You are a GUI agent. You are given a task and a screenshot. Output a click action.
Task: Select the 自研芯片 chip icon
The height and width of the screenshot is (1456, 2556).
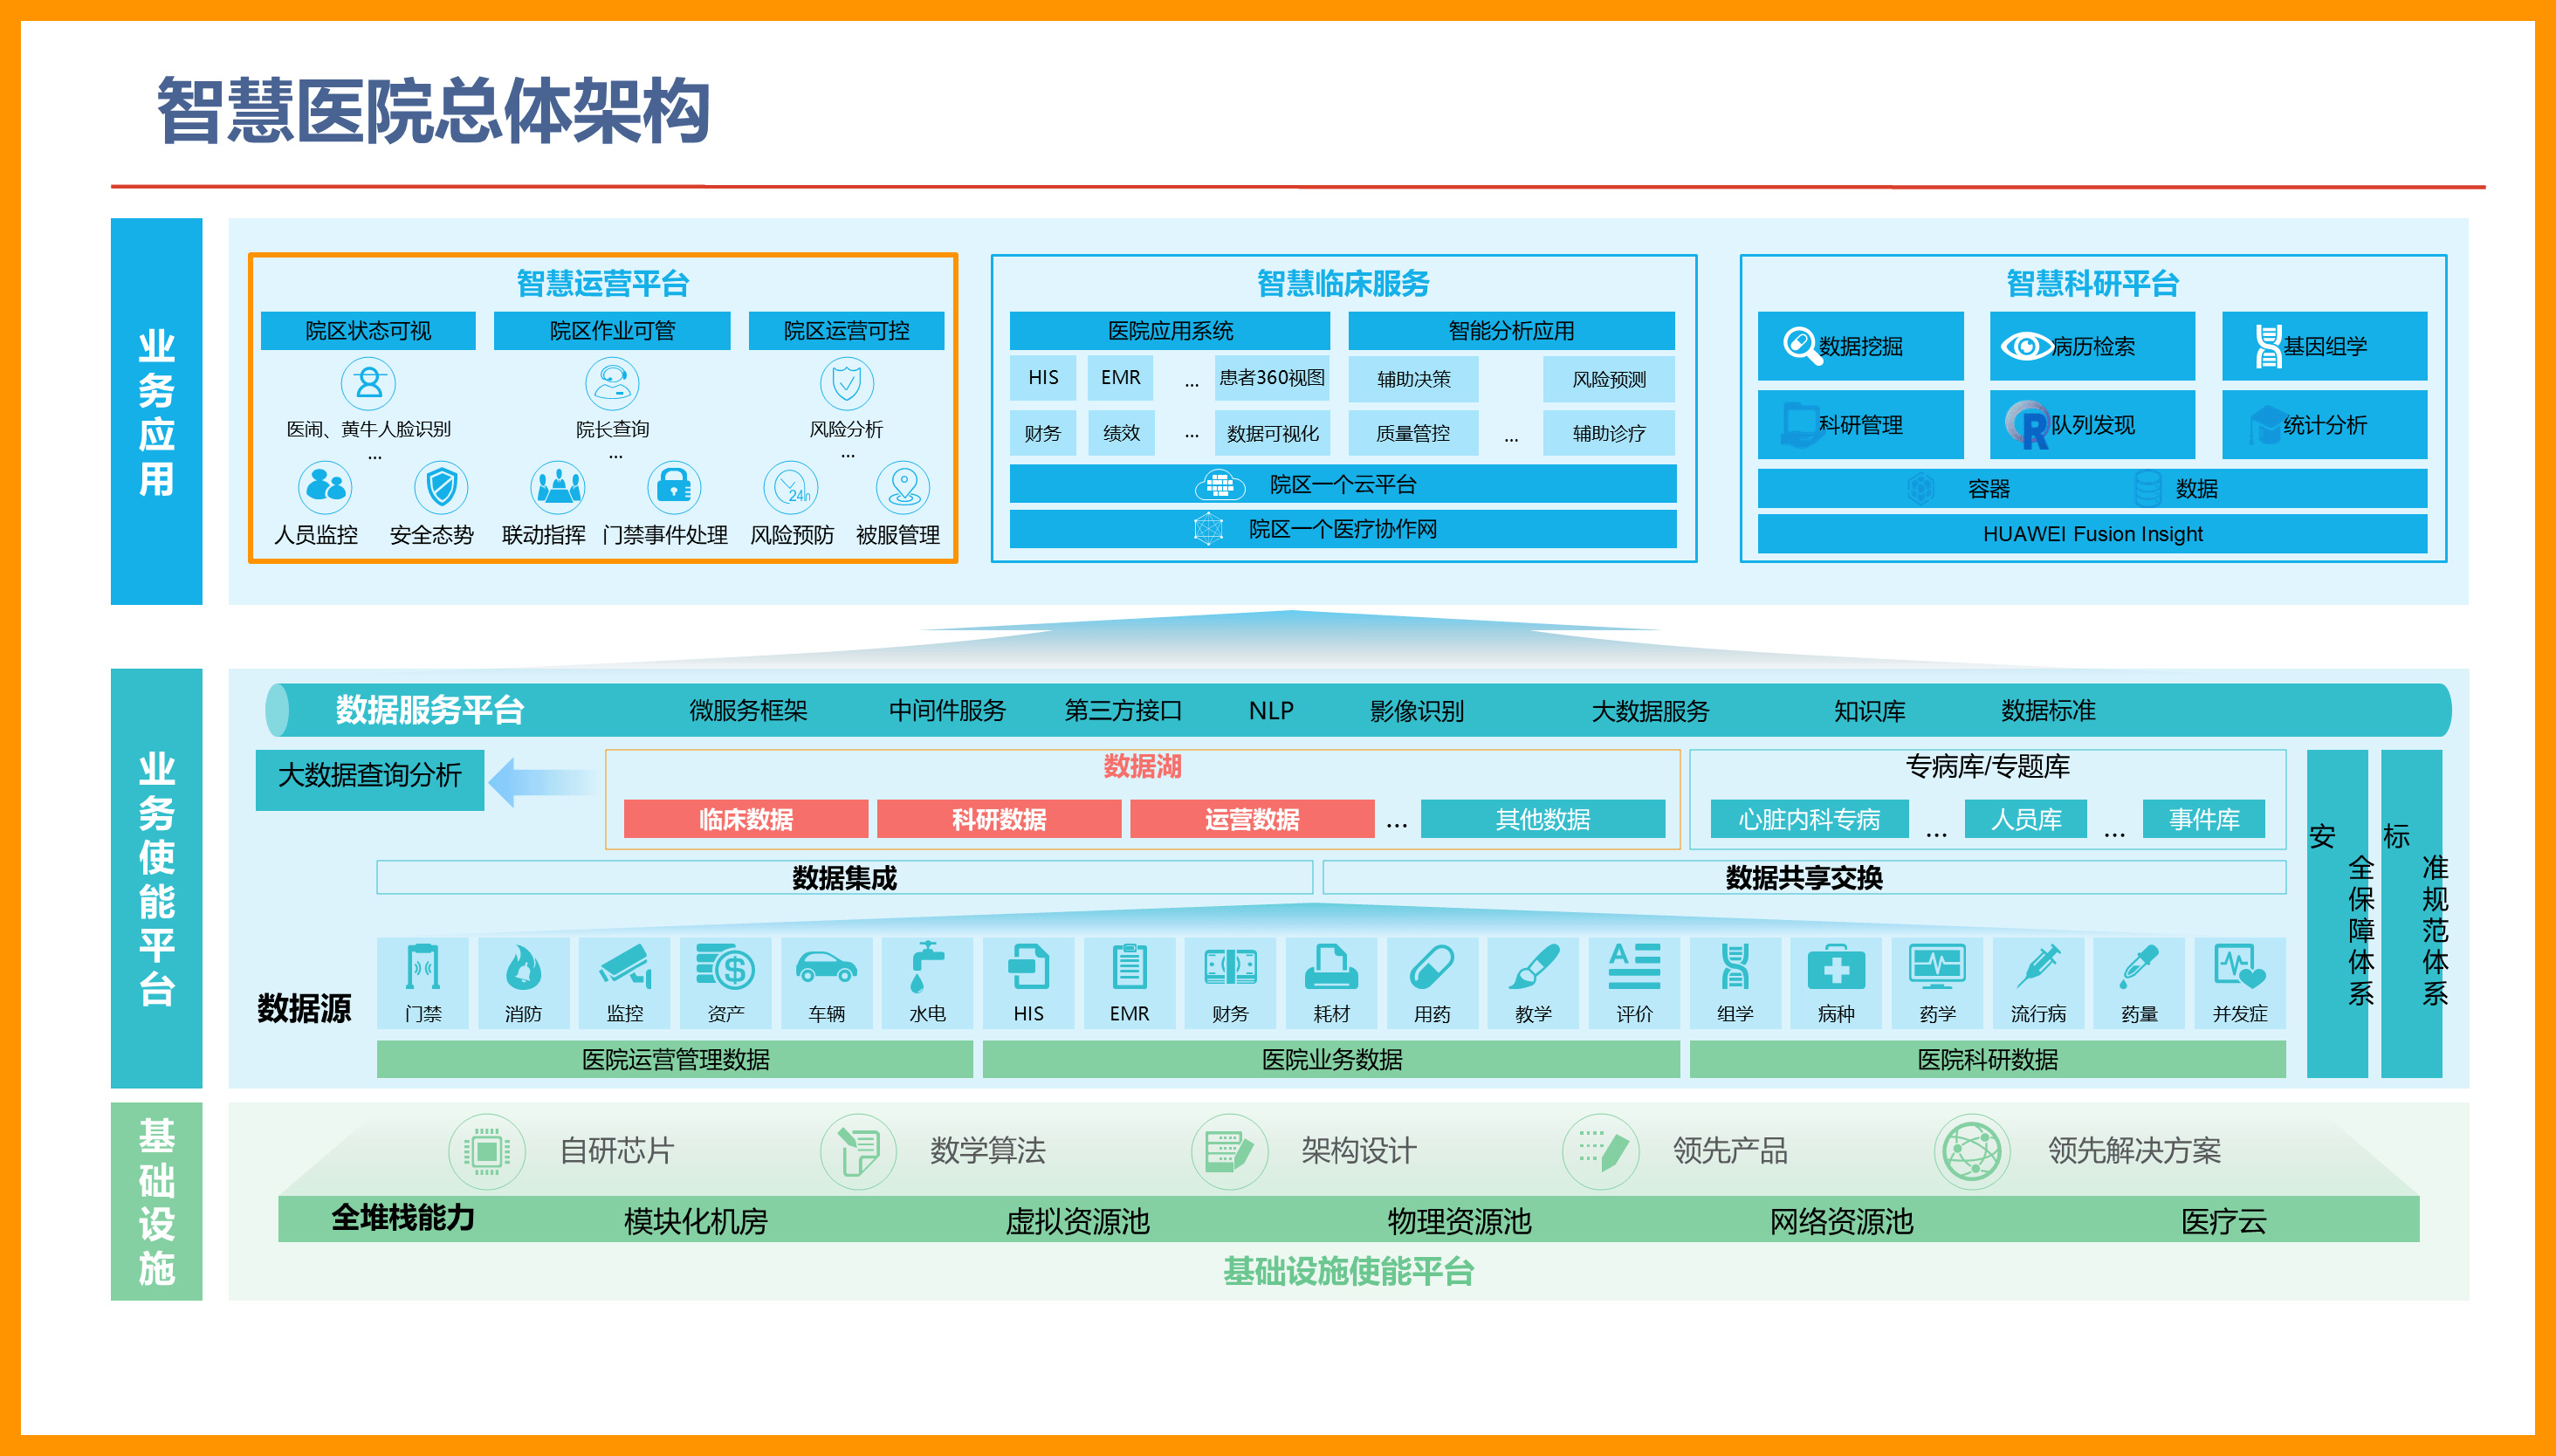point(487,1151)
